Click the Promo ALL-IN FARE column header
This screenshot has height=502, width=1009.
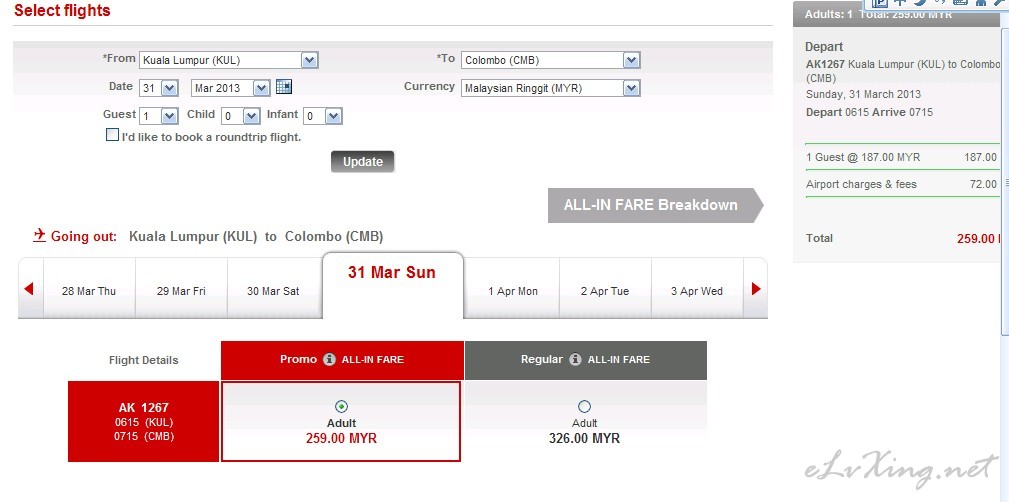342,360
